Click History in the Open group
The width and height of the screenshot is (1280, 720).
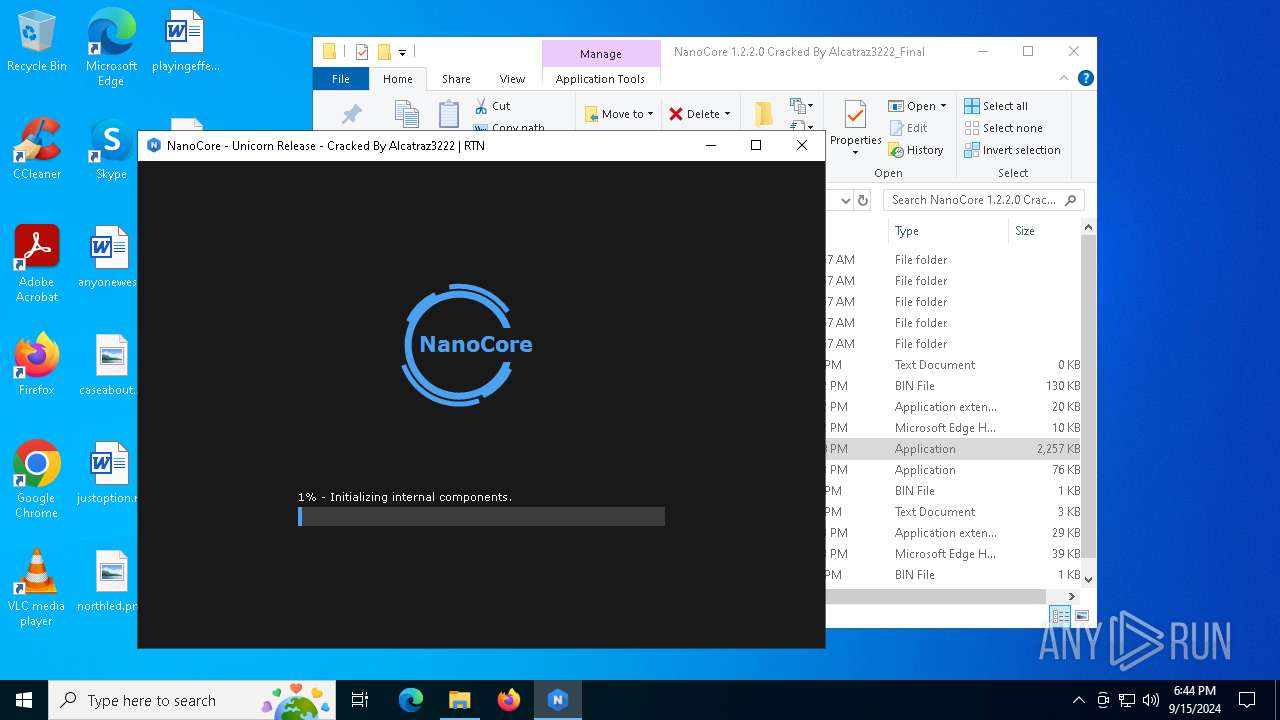pos(915,150)
